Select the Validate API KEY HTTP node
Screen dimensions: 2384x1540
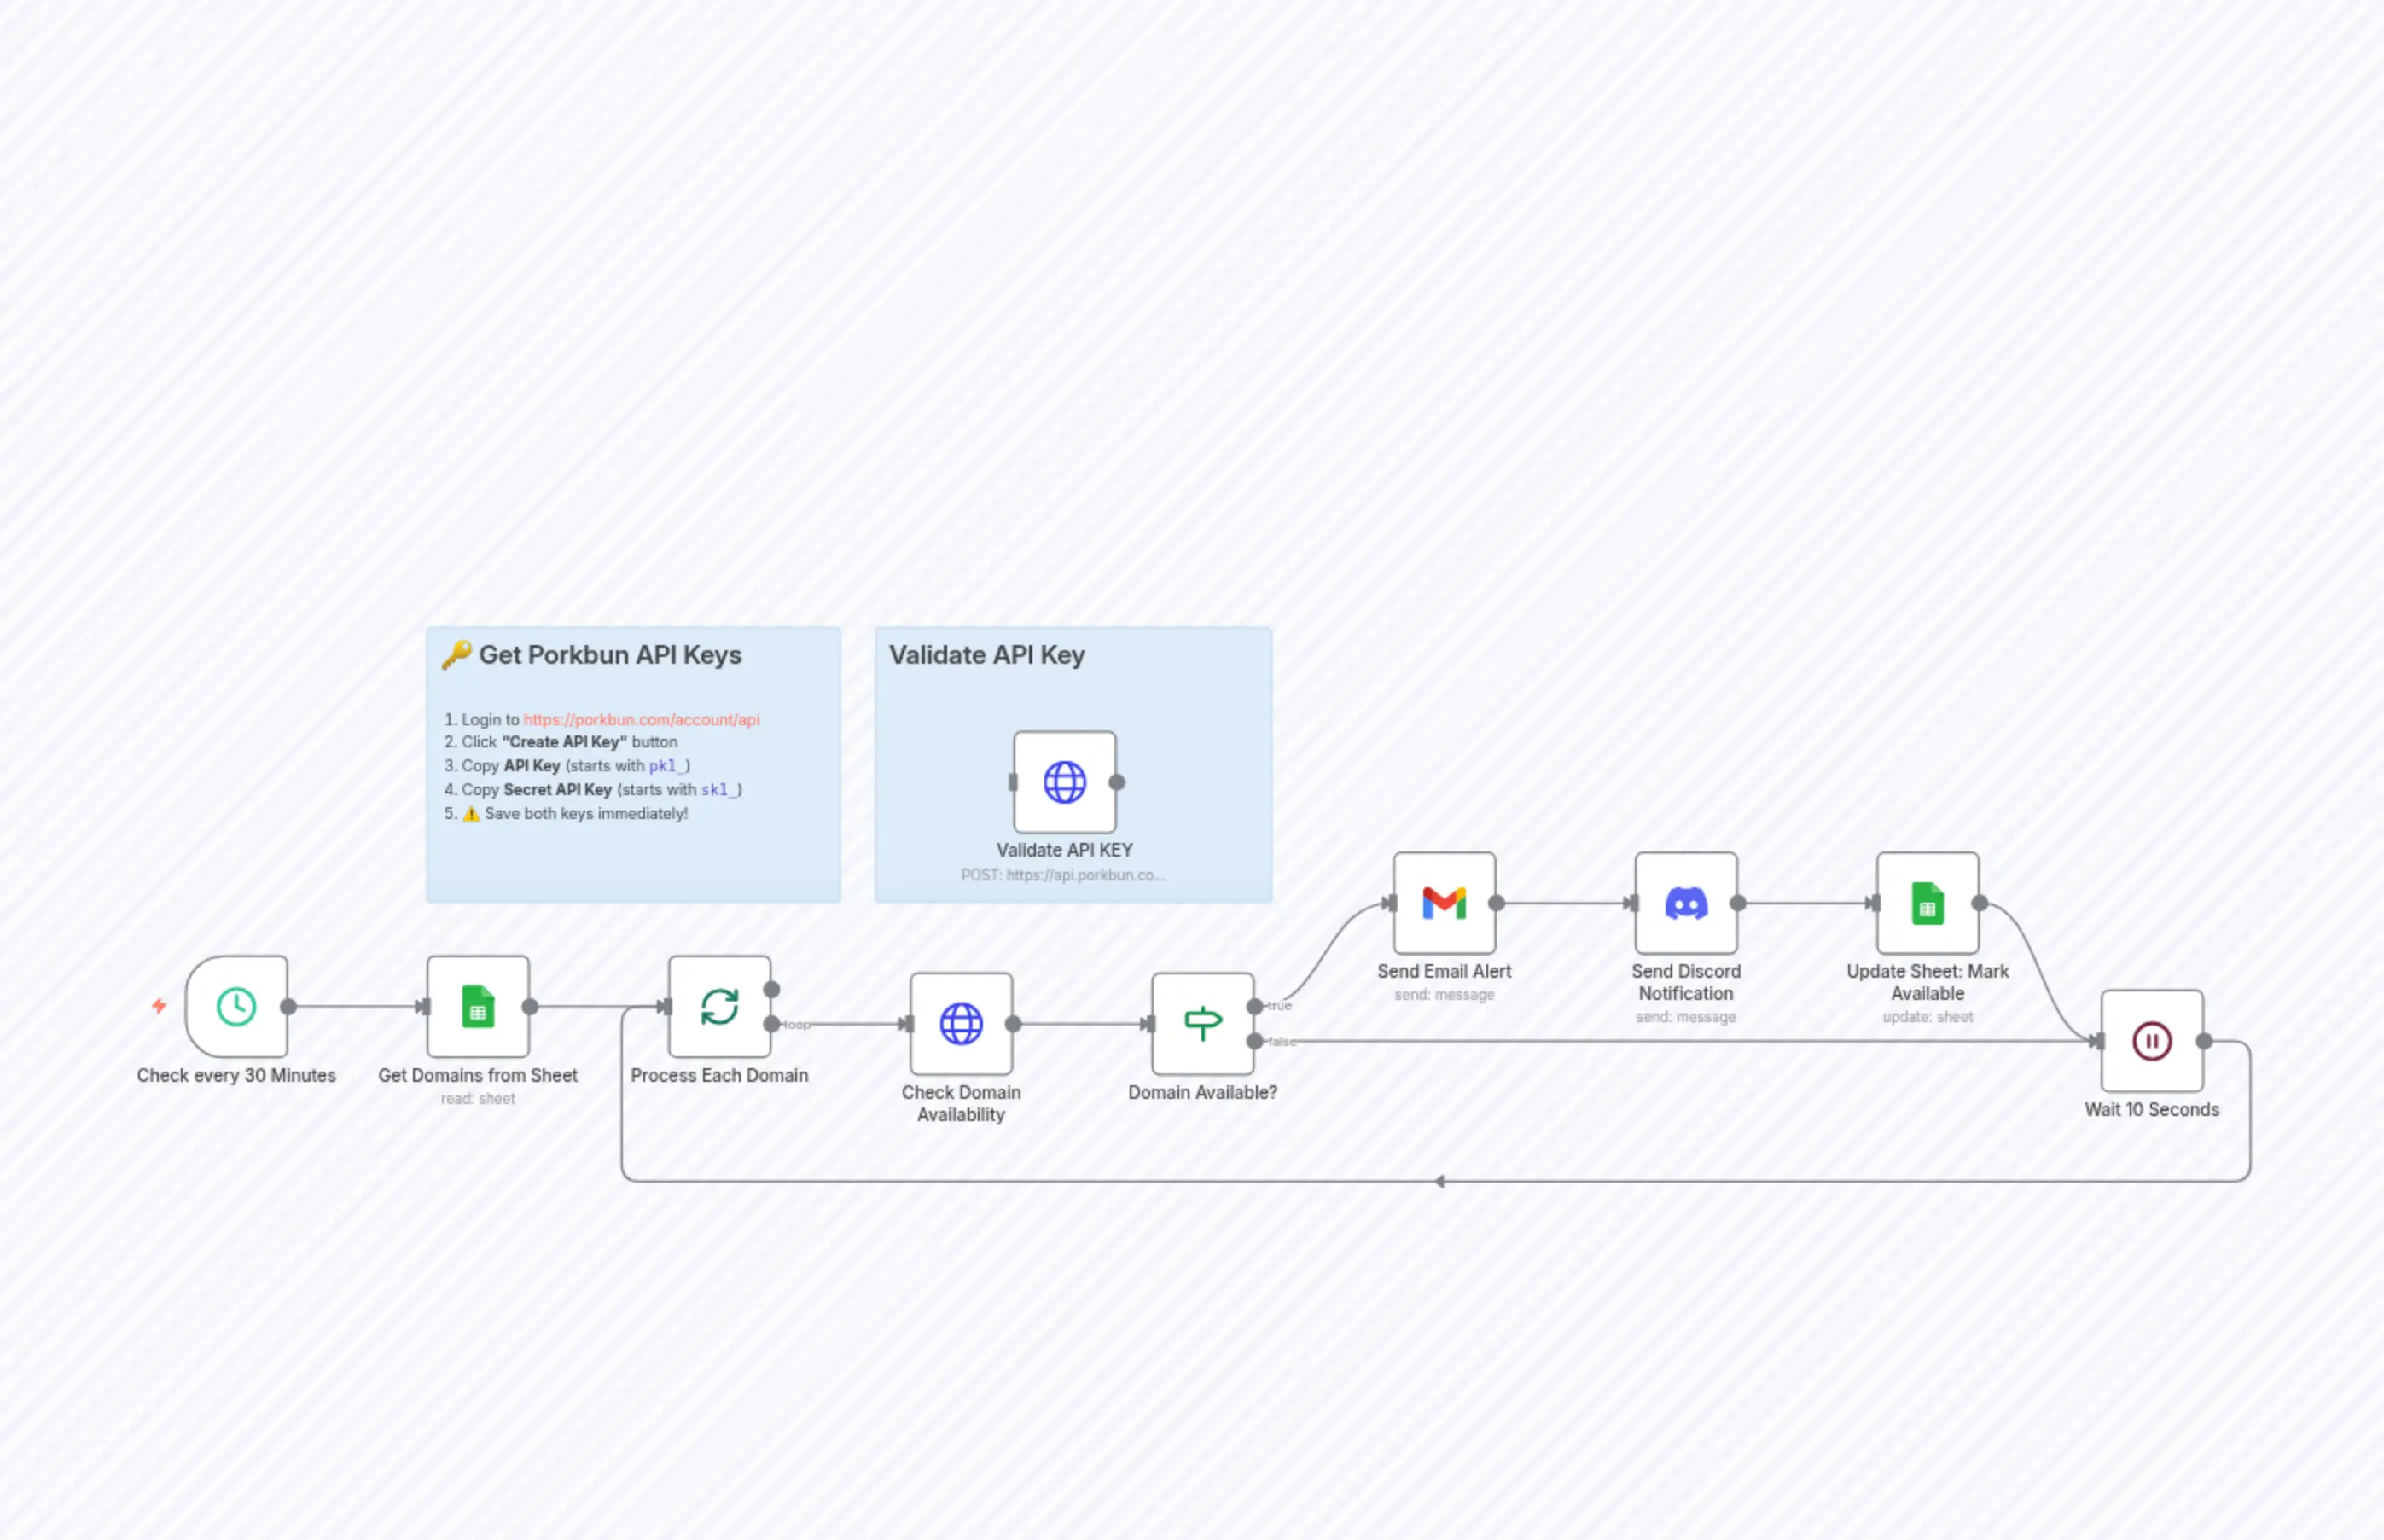click(1064, 784)
